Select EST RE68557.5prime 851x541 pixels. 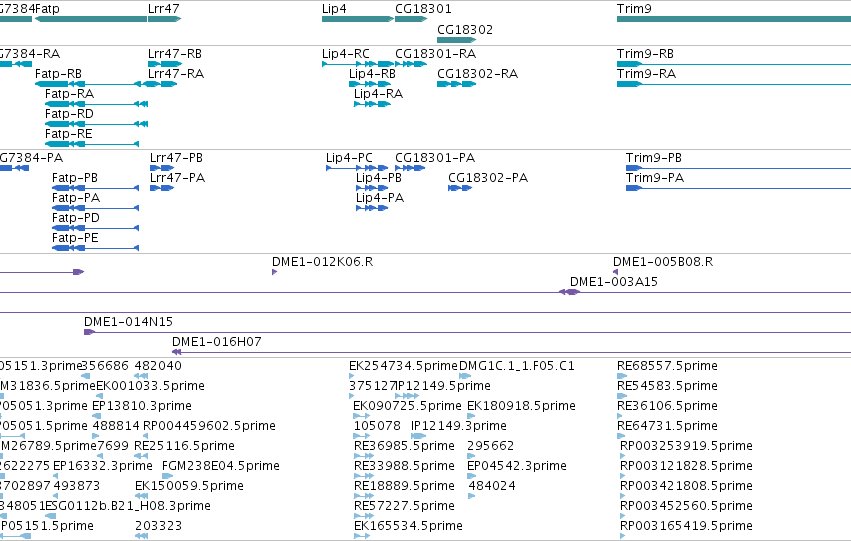[668, 366]
